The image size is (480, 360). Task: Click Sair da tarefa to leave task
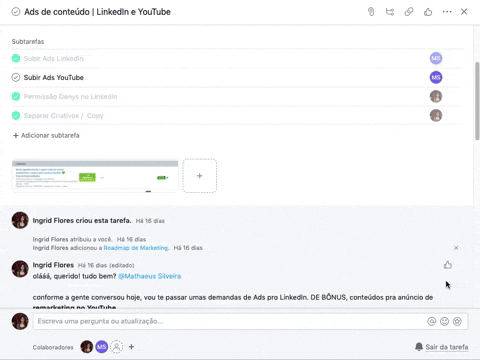pos(447,347)
